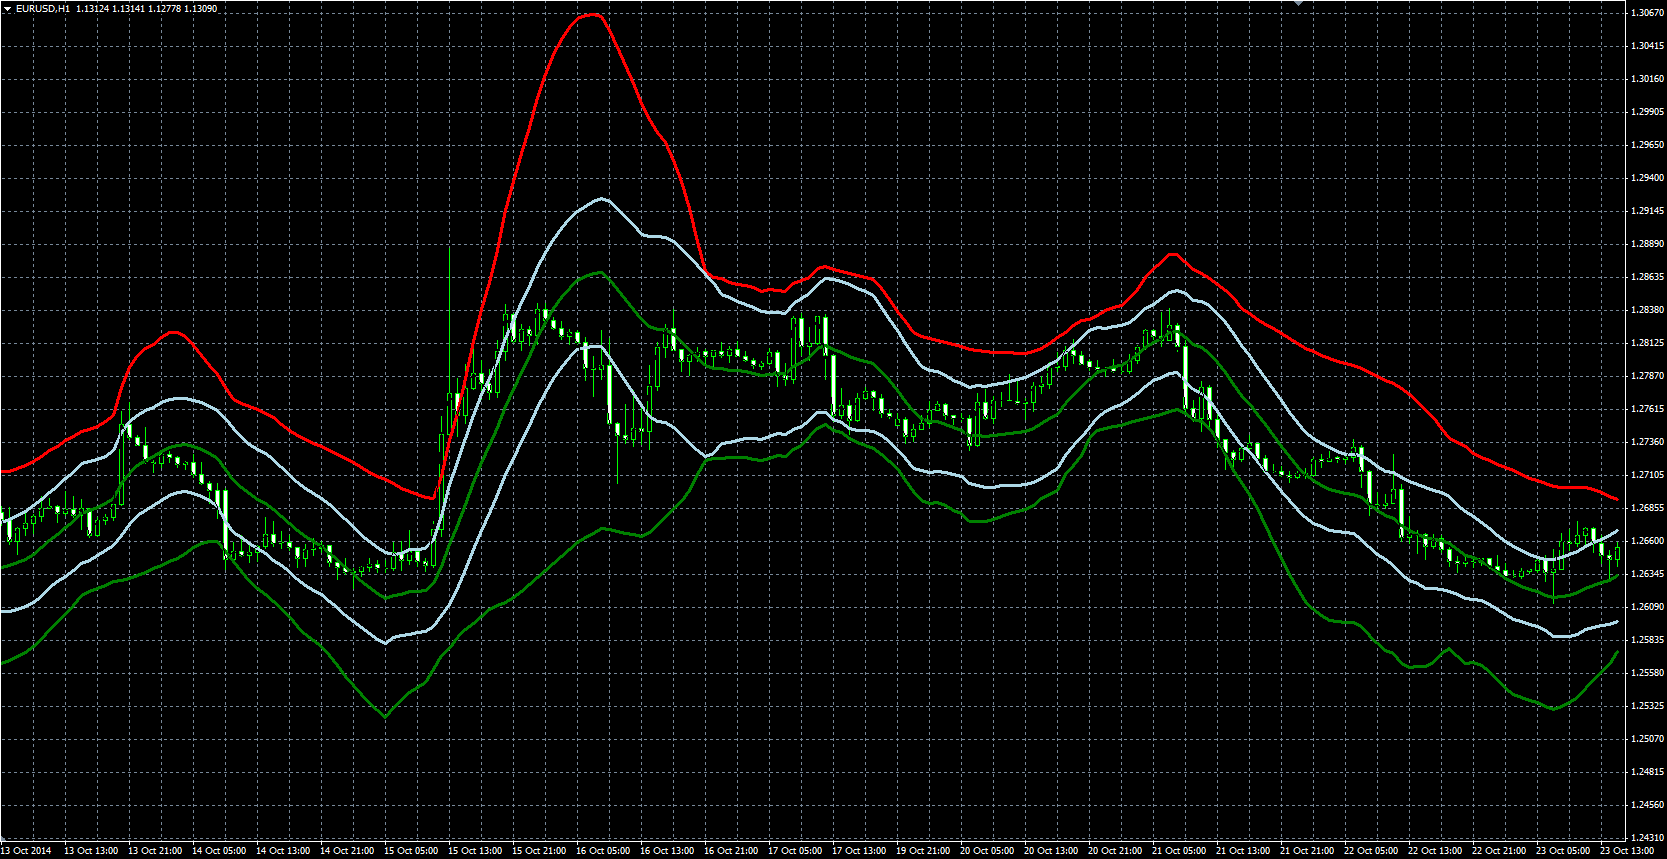
Task: Click the 21 Oct 05:00 time label
Action: (x=1179, y=851)
